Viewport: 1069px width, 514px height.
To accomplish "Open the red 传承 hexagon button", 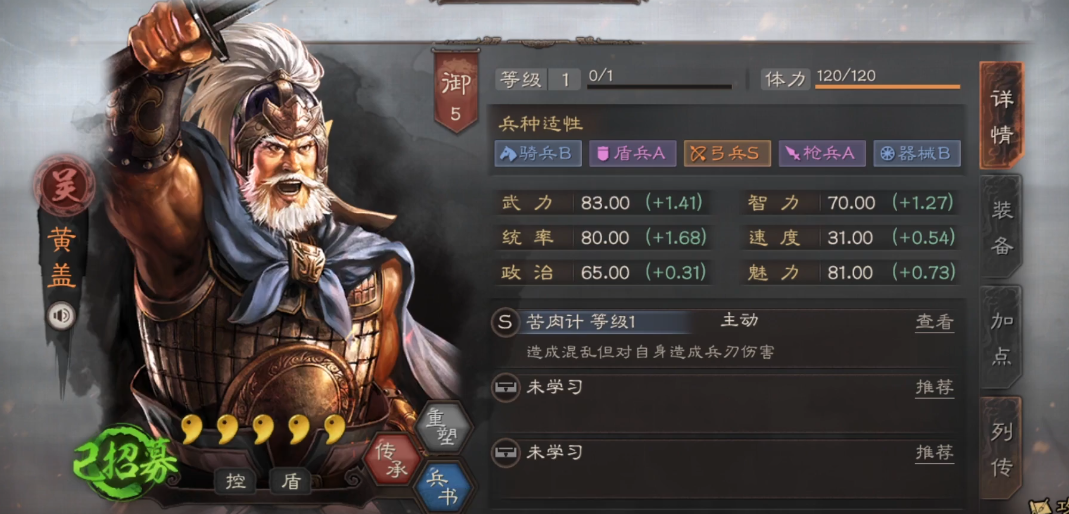I will (x=391, y=457).
